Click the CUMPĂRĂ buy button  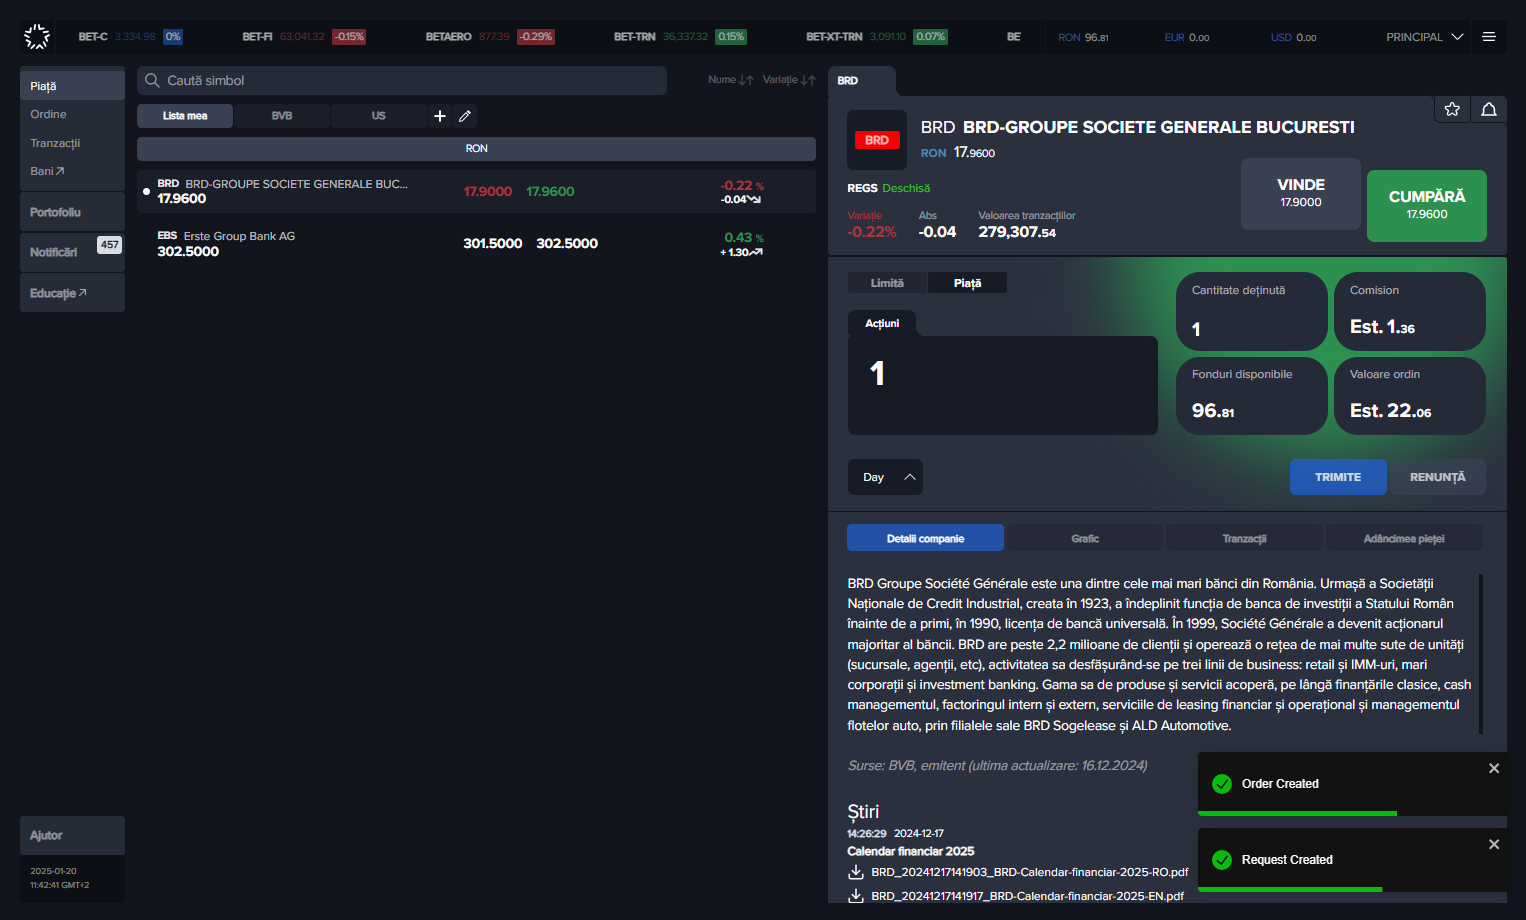click(x=1427, y=205)
